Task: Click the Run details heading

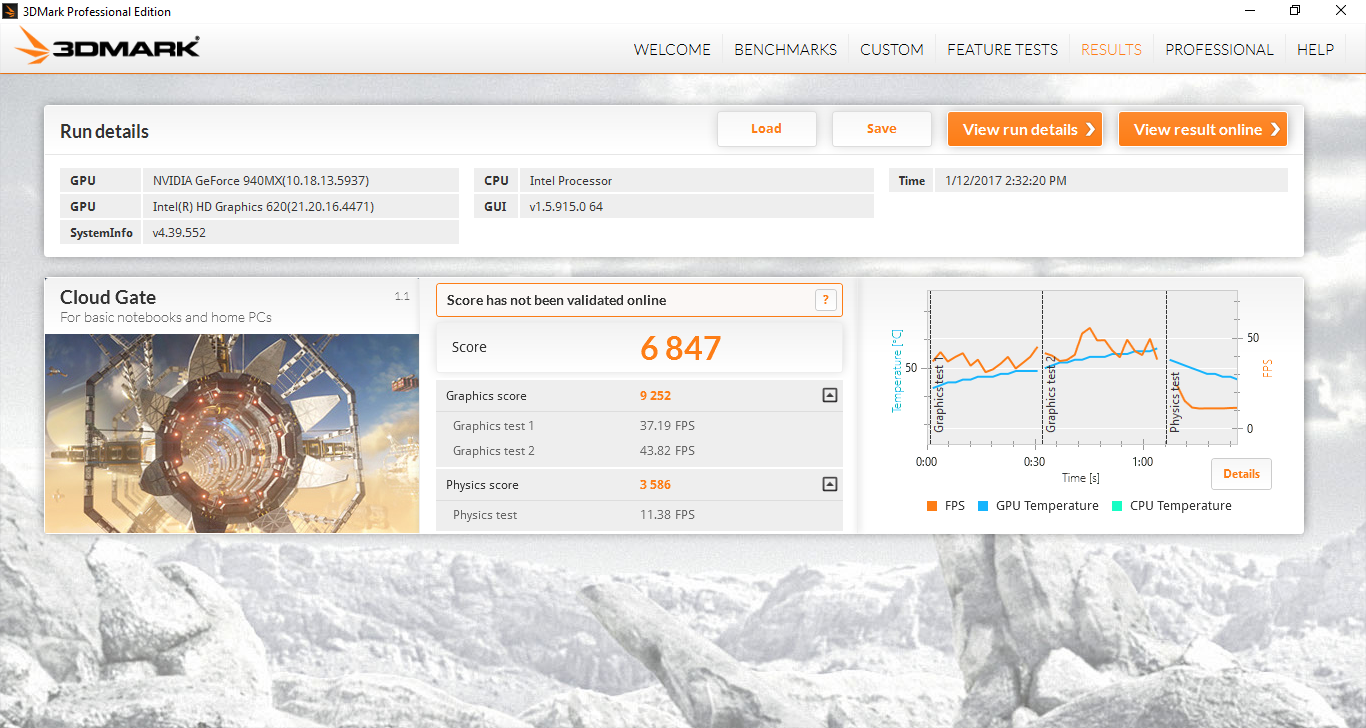Action: point(104,131)
